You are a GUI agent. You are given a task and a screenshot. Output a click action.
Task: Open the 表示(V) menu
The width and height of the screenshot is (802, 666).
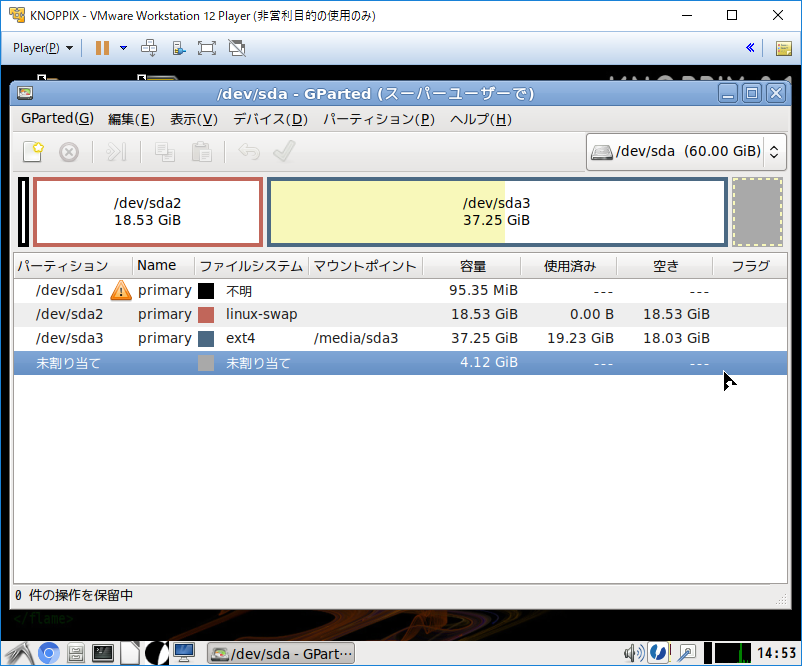point(194,119)
